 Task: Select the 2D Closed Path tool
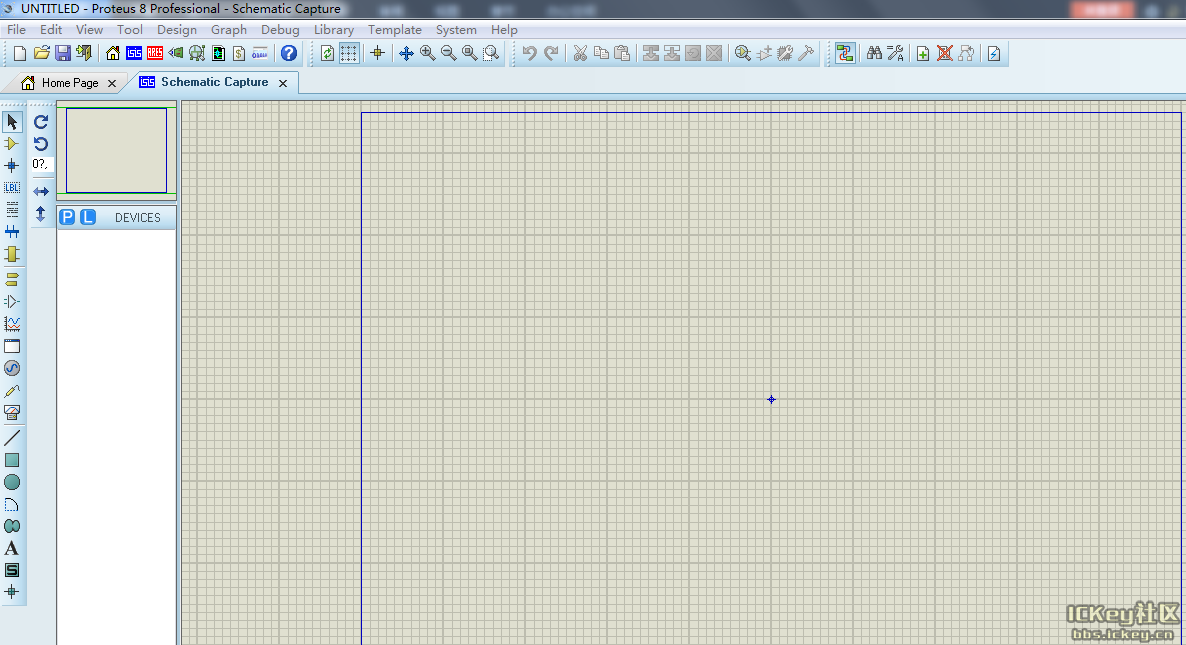12,526
